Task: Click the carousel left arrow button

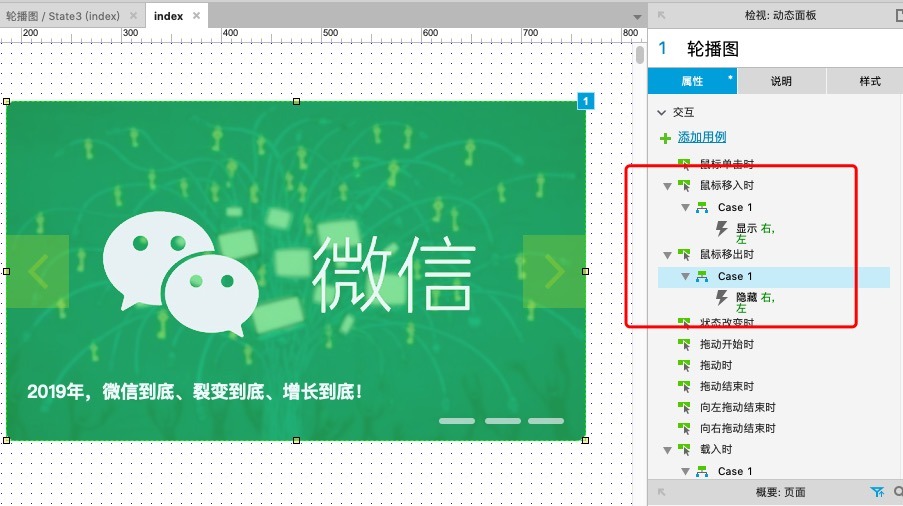Action: [37, 271]
